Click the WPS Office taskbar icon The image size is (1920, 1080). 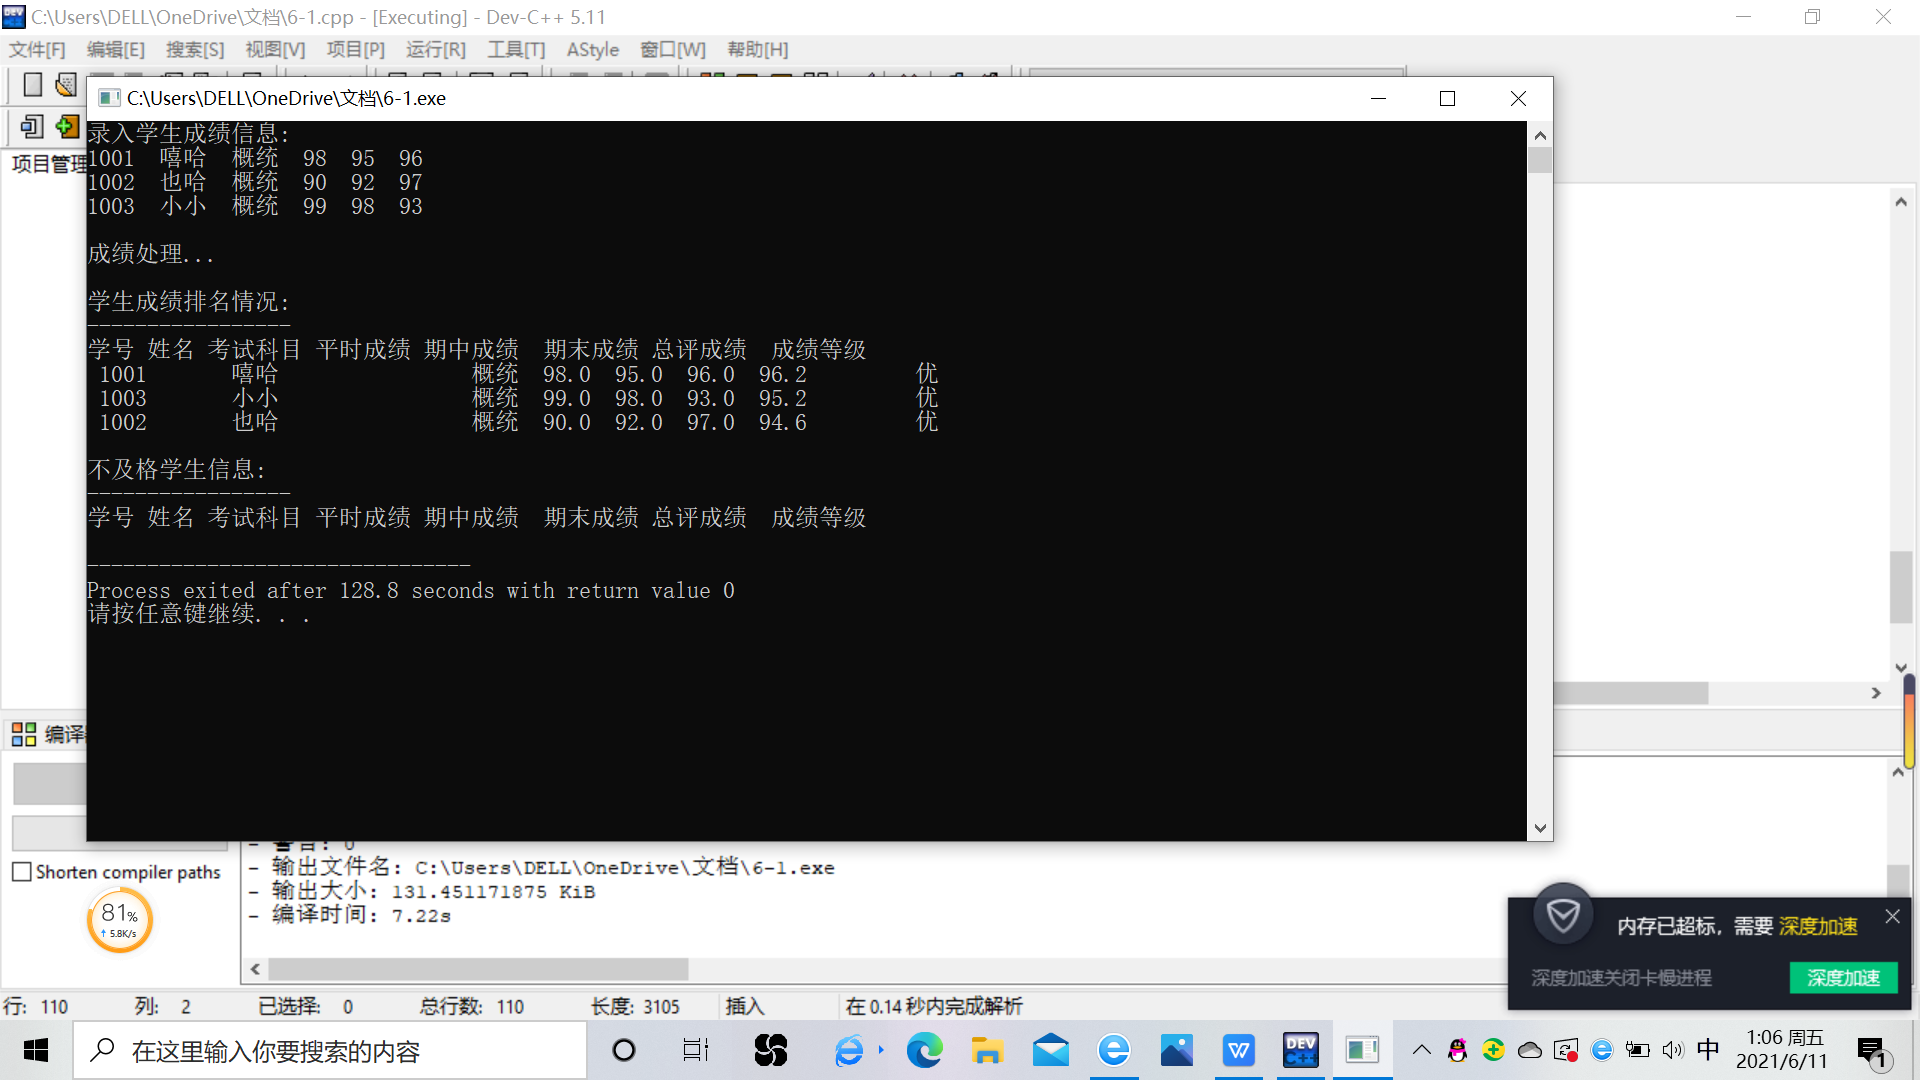click(x=1238, y=1050)
